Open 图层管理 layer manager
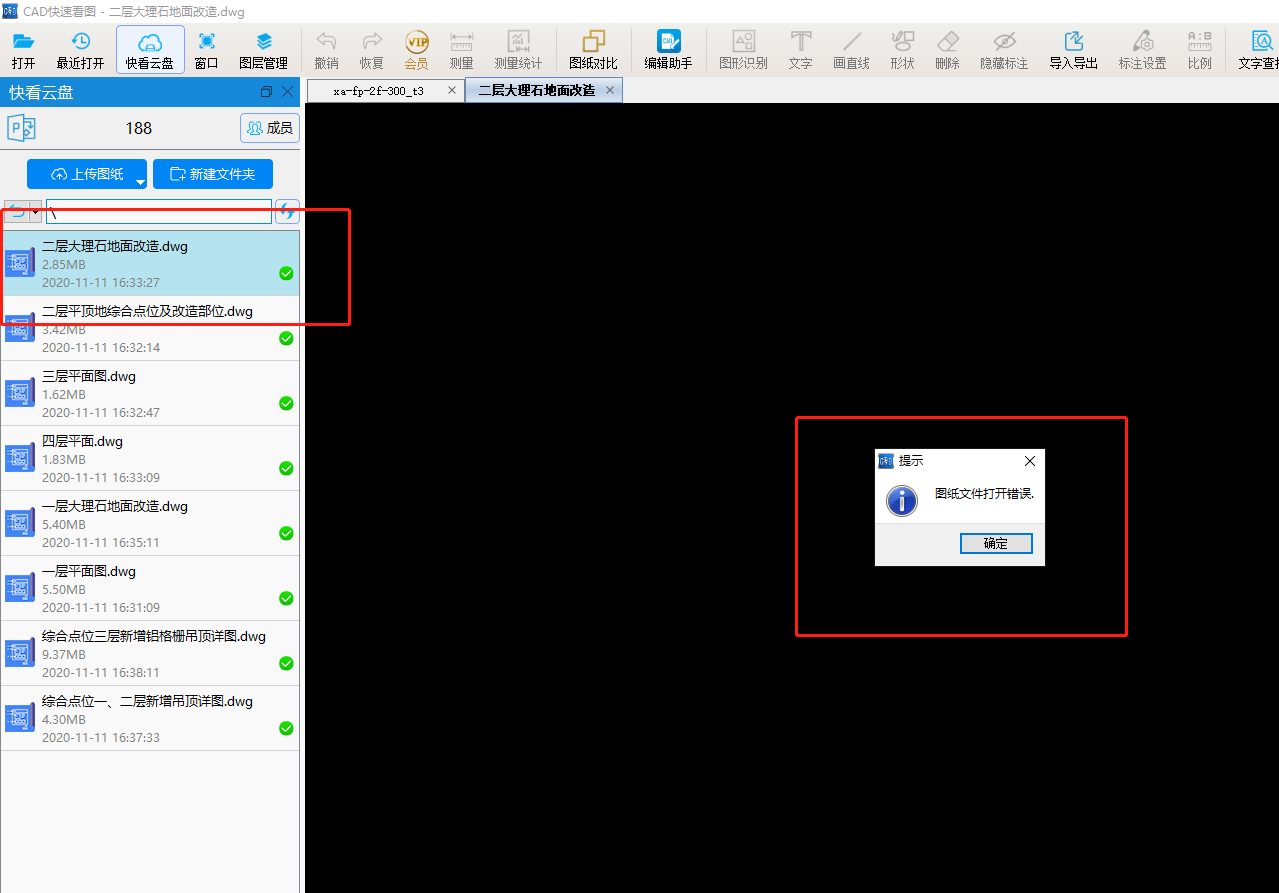Viewport: 1279px width, 893px height. tap(263, 50)
